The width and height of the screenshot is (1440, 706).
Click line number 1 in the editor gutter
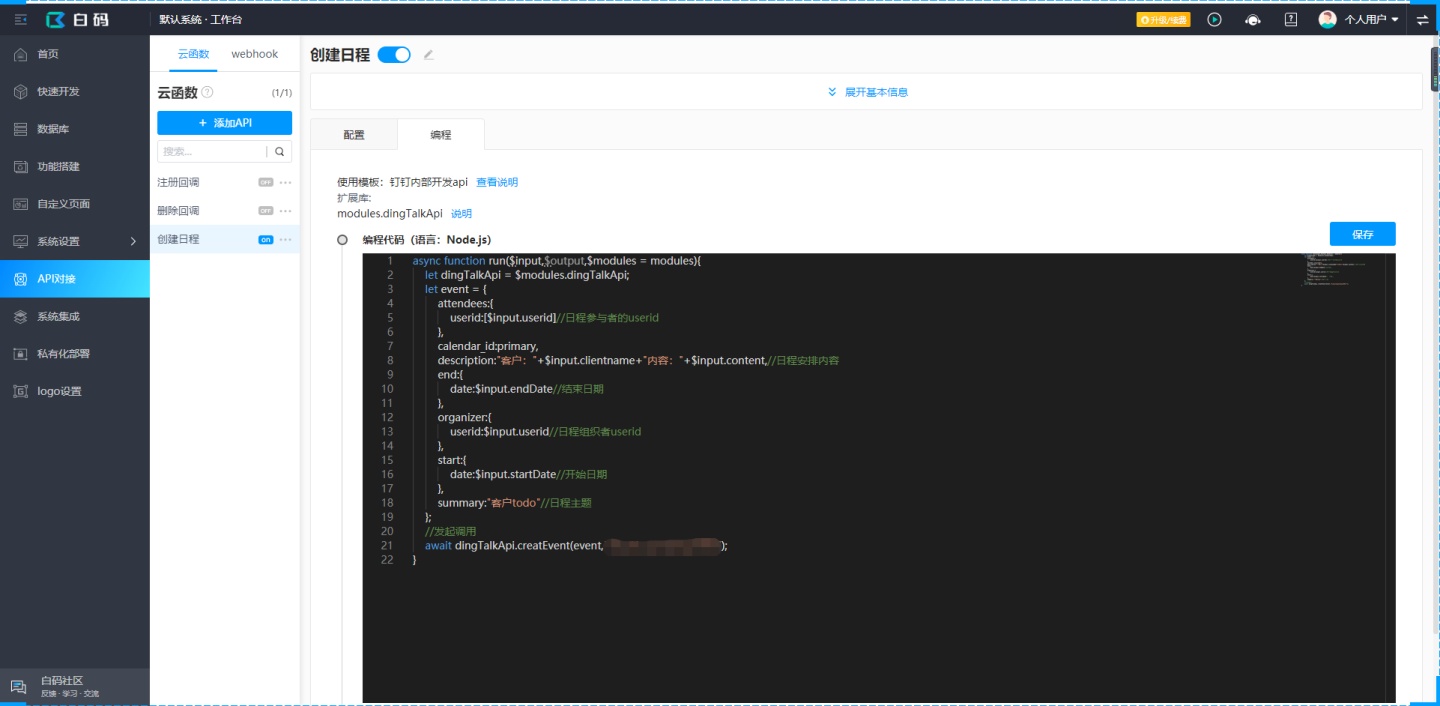[390, 261]
